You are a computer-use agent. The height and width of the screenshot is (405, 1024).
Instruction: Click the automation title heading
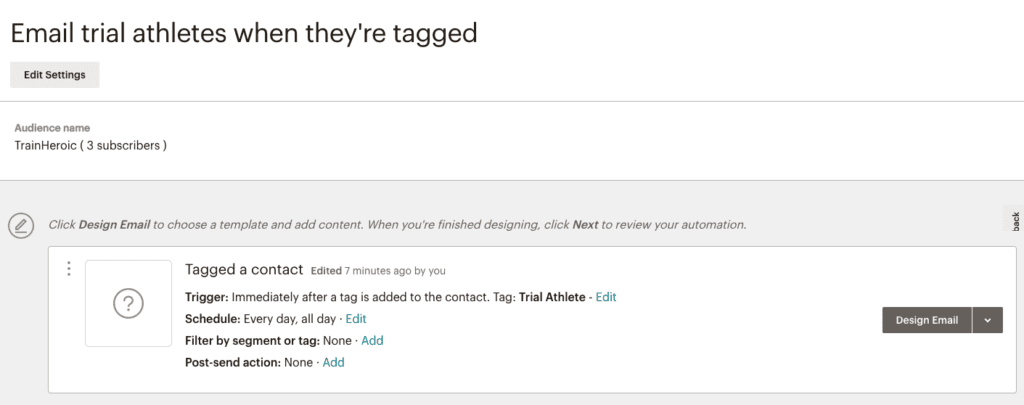(244, 33)
